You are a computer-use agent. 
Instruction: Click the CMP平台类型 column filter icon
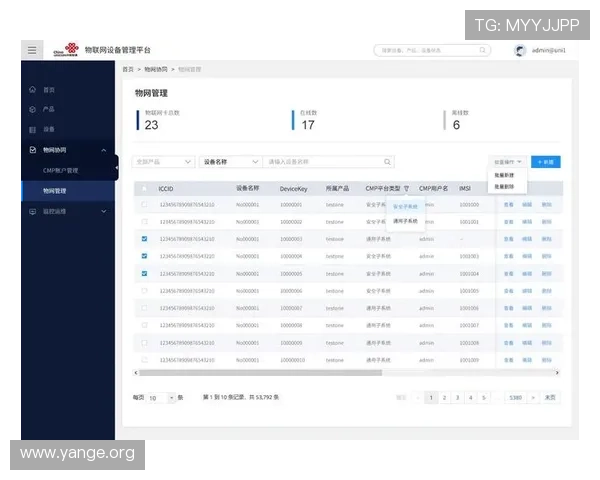407,188
